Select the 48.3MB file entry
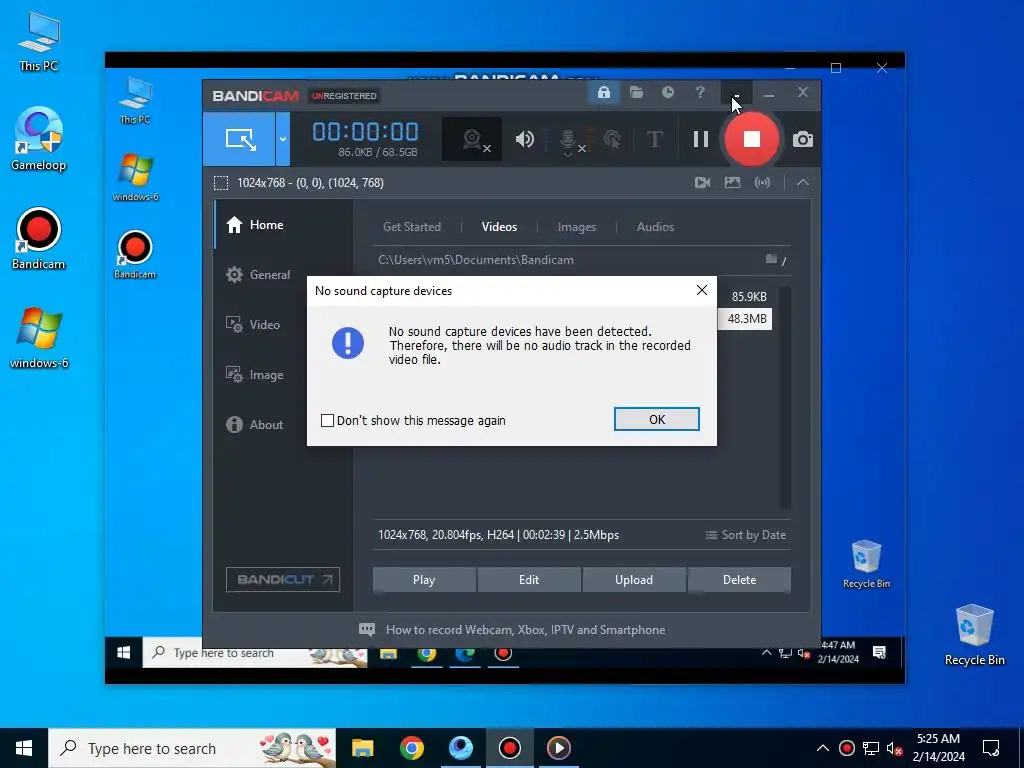The width and height of the screenshot is (1024, 768). 746,319
